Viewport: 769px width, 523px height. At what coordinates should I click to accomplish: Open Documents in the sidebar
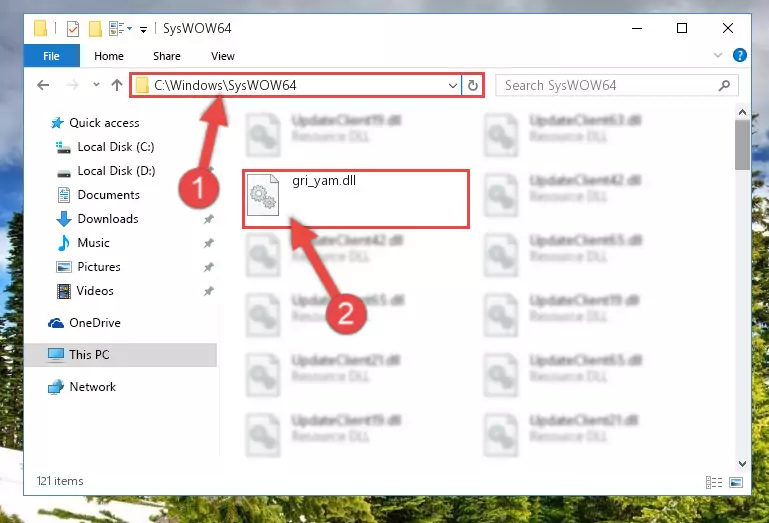108,195
